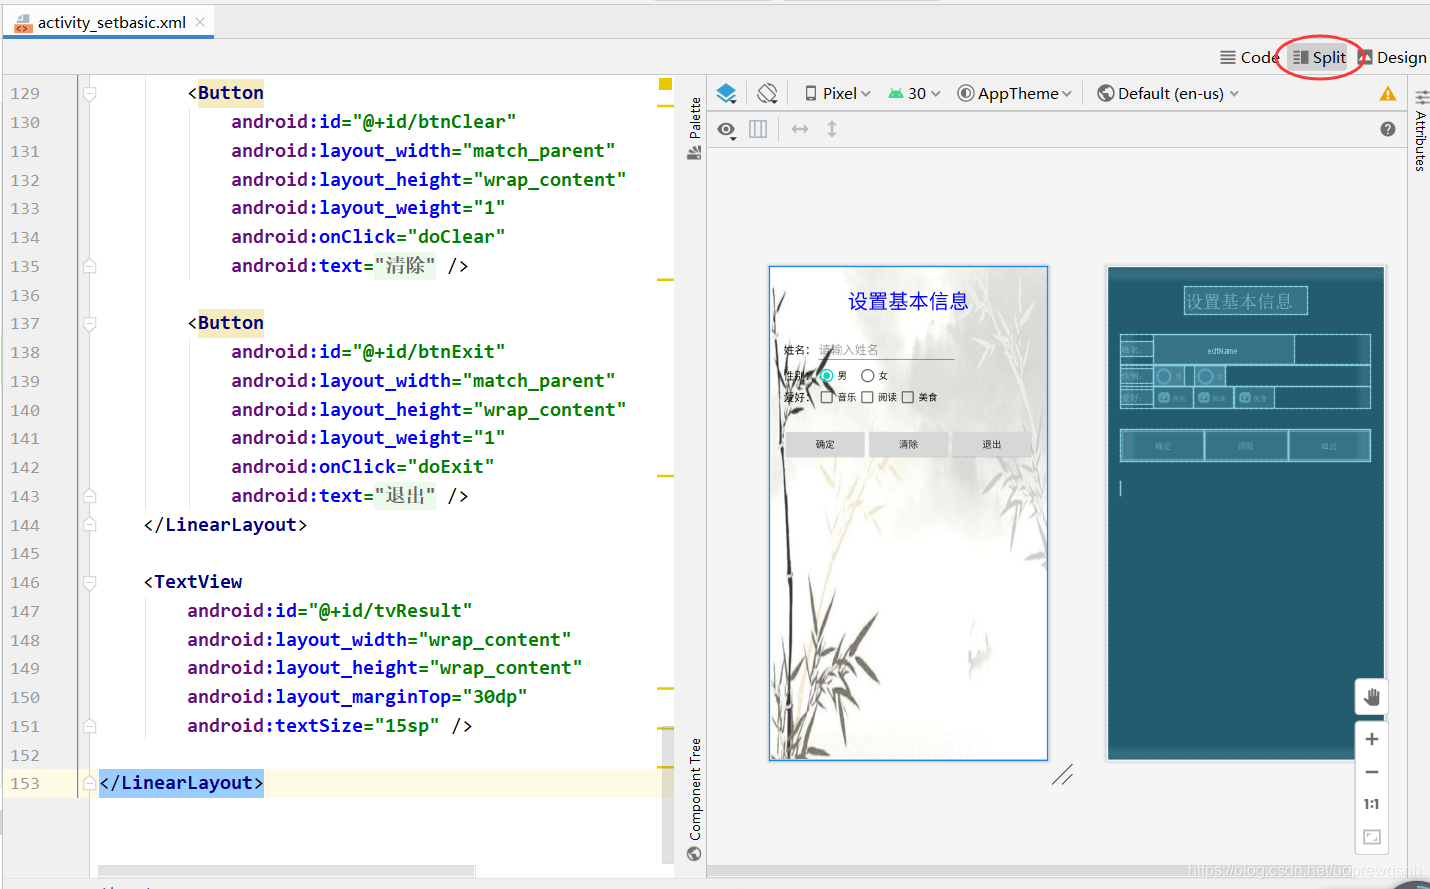
Task: Select the 设置基本信息 title in blueprint view
Action: [1246, 301]
